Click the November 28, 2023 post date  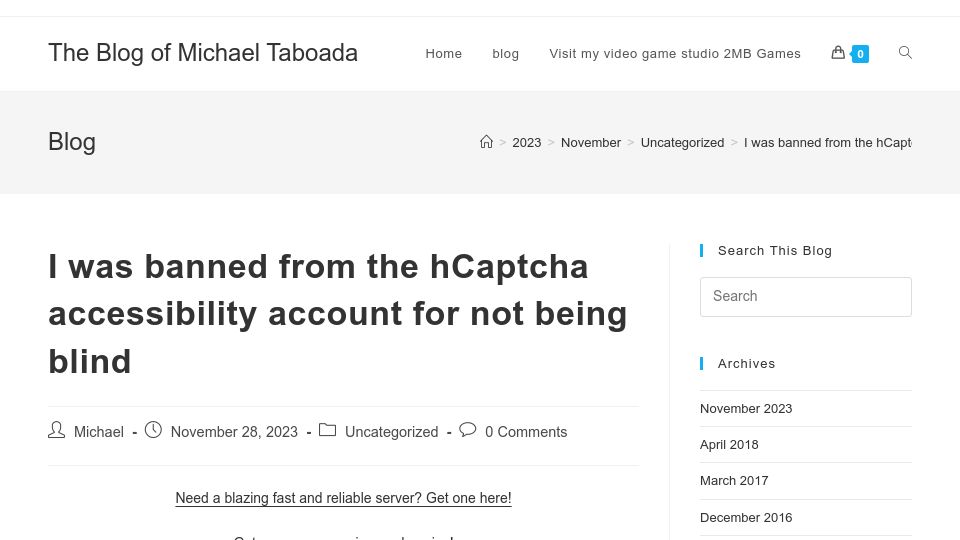click(234, 432)
